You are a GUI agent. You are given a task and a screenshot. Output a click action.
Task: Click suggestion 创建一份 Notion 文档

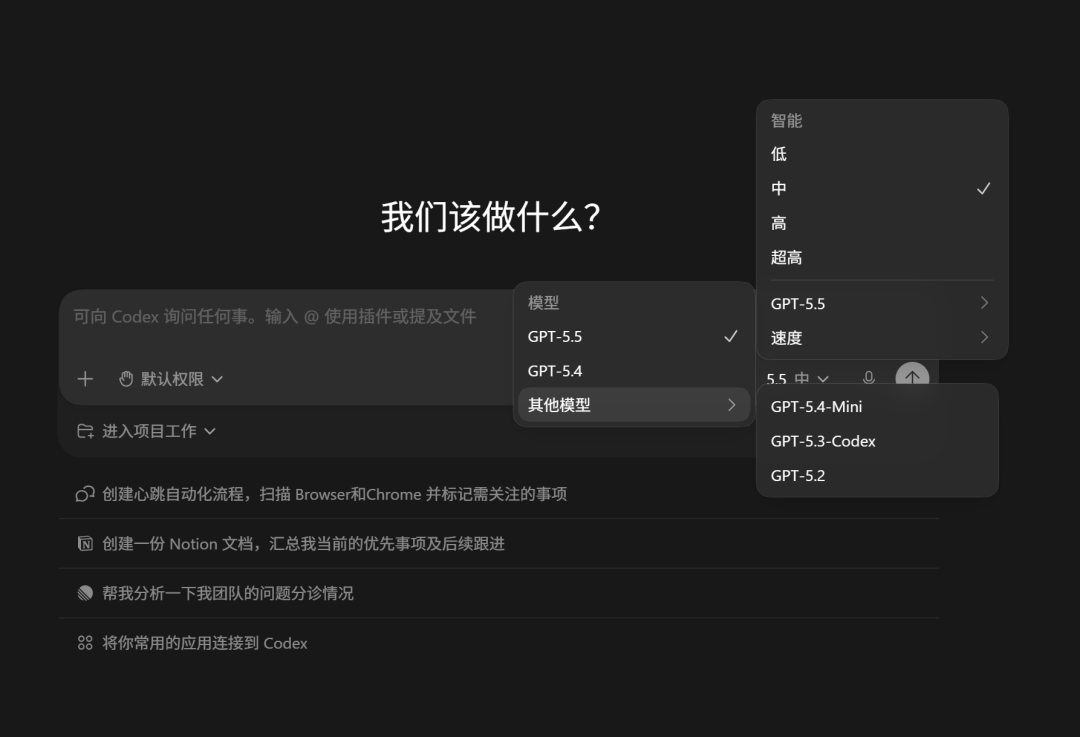(499, 543)
